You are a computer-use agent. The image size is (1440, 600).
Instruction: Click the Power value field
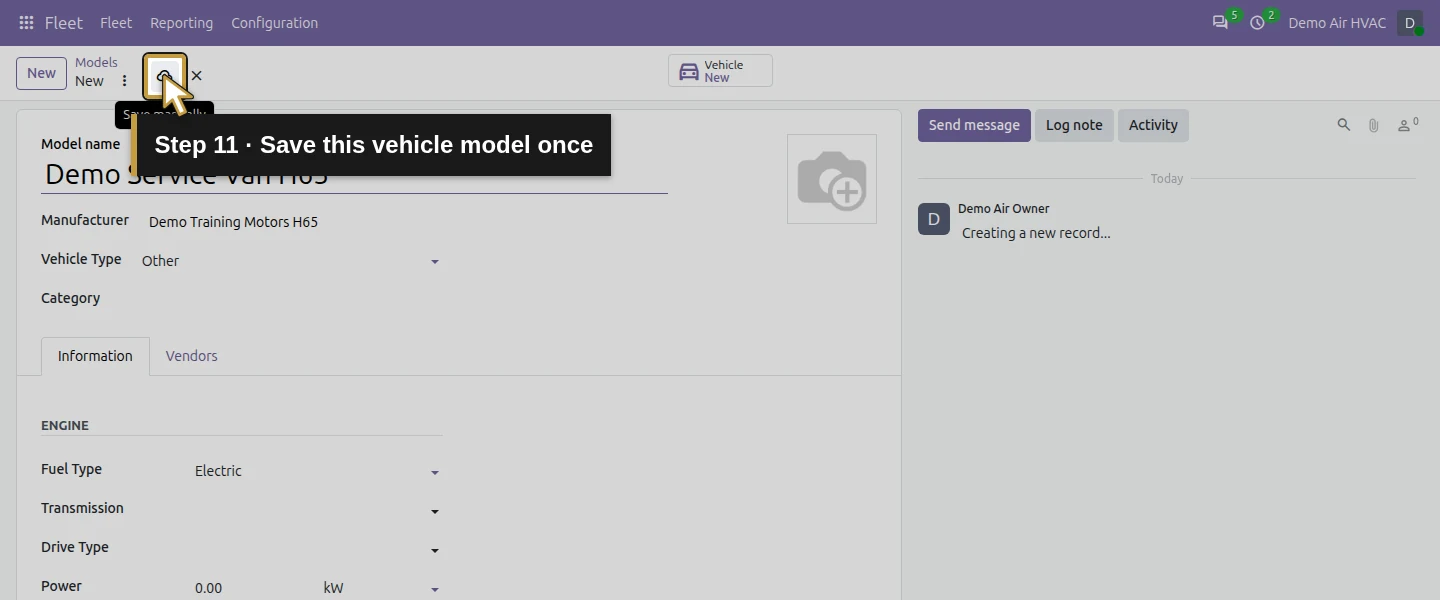(254, 588)
